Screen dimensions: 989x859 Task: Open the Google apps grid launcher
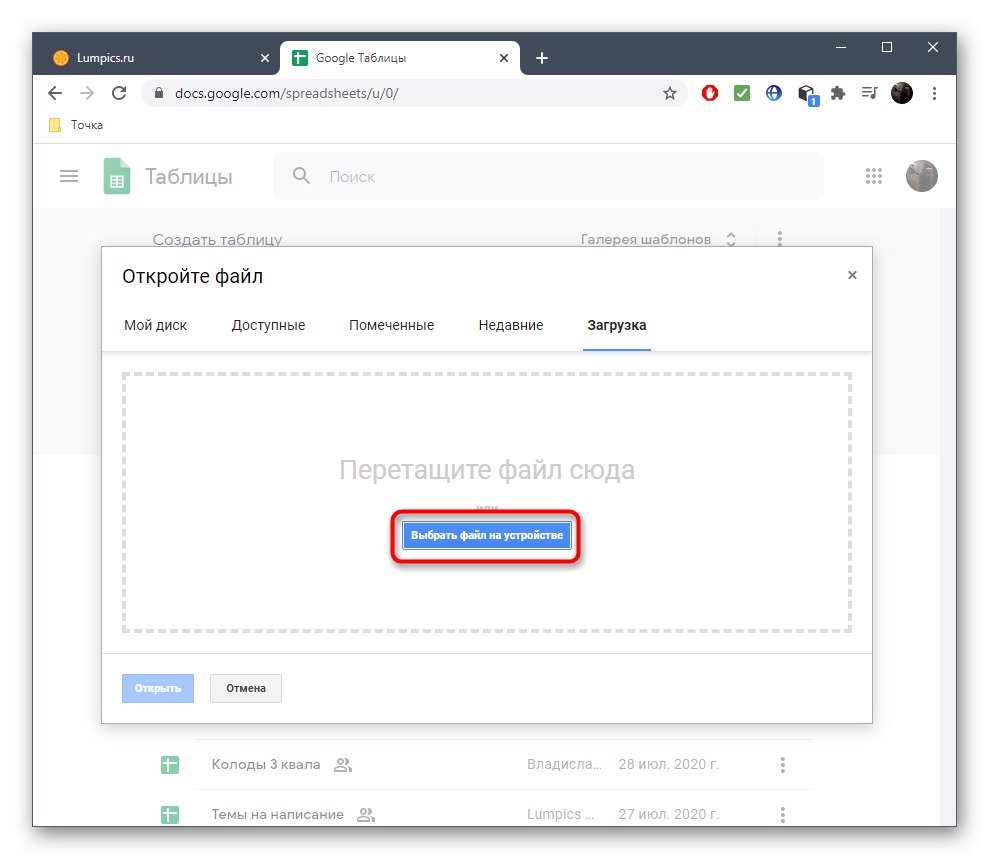point(874,176)
